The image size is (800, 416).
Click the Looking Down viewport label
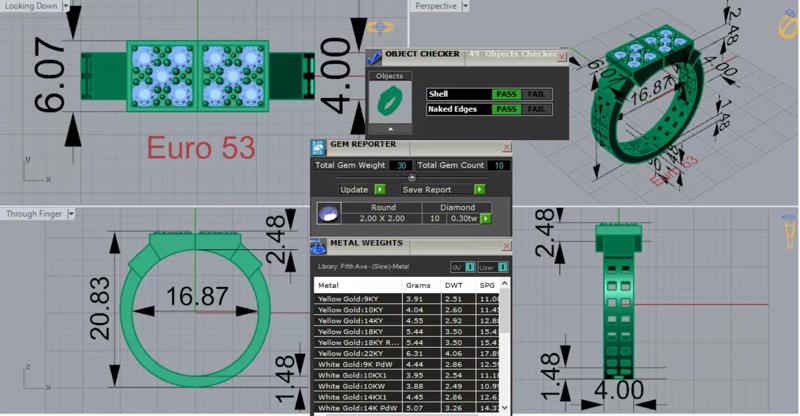click(x=31, y=6)
